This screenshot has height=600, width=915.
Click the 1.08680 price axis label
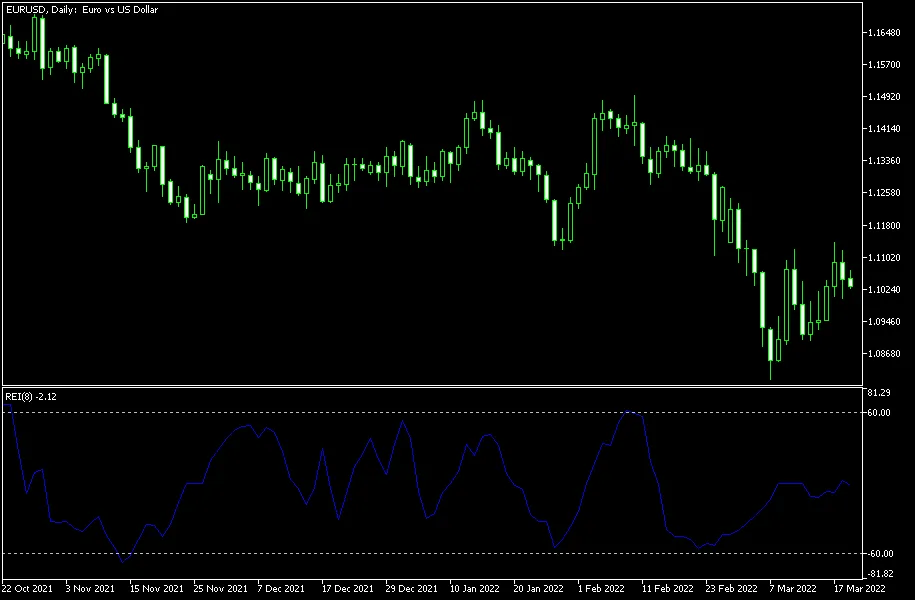click(887, 354)
